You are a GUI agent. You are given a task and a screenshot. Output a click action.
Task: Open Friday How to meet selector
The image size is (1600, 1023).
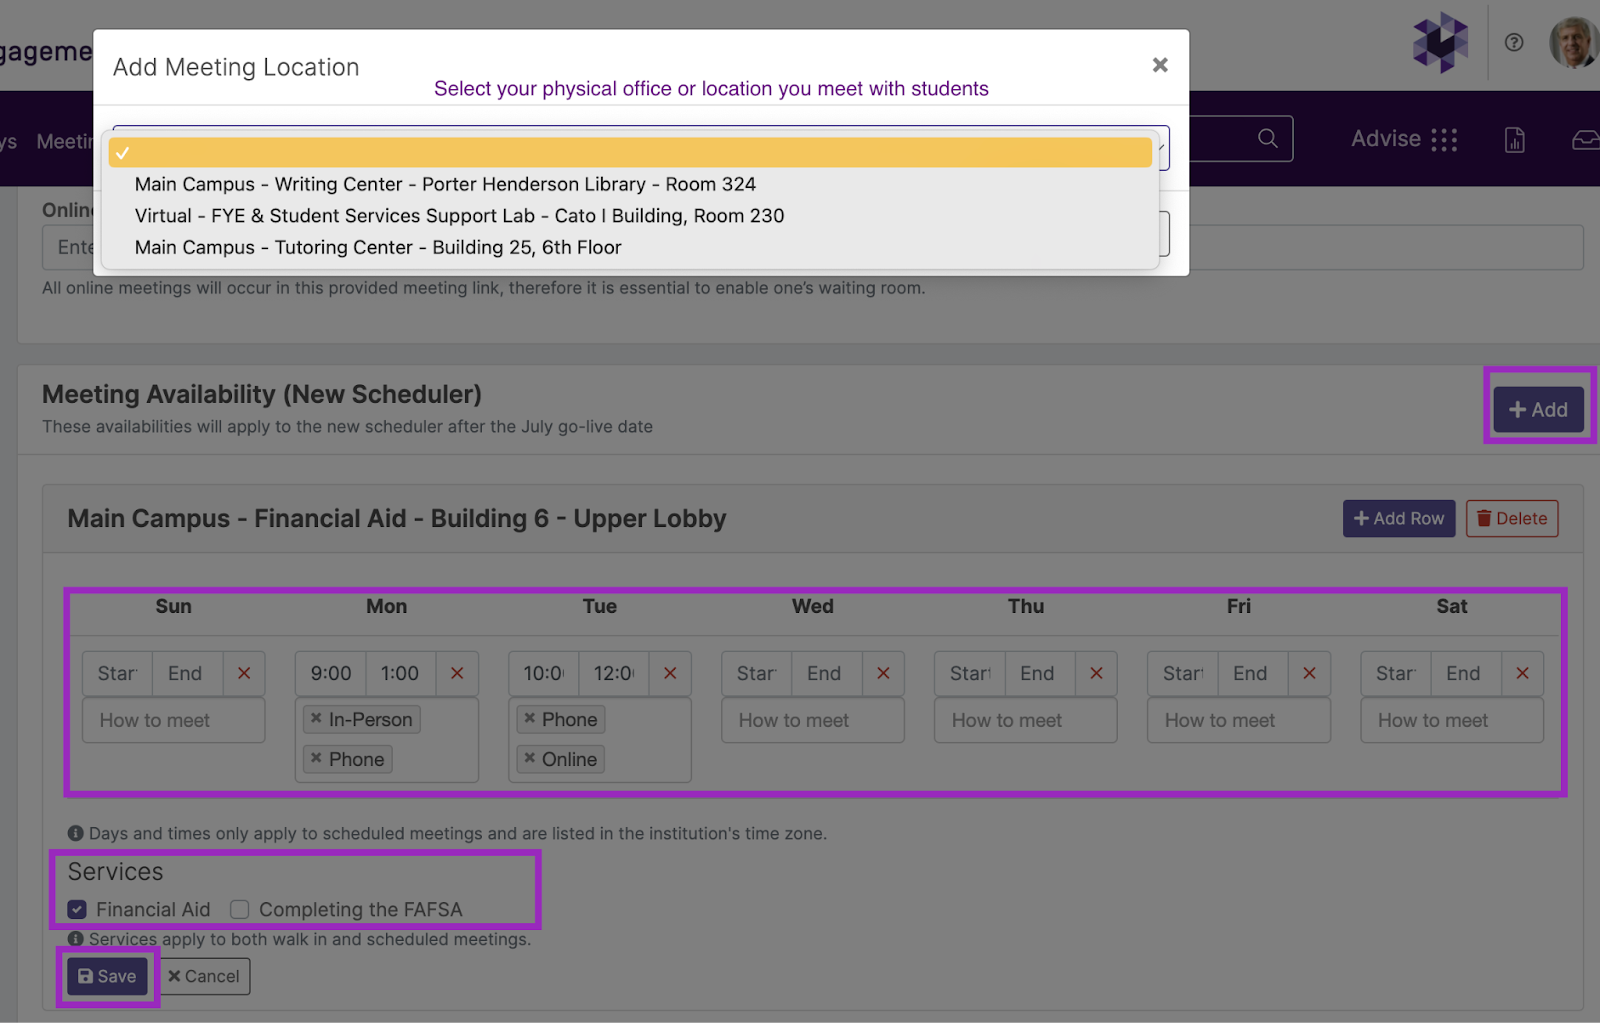[1238, 720]
